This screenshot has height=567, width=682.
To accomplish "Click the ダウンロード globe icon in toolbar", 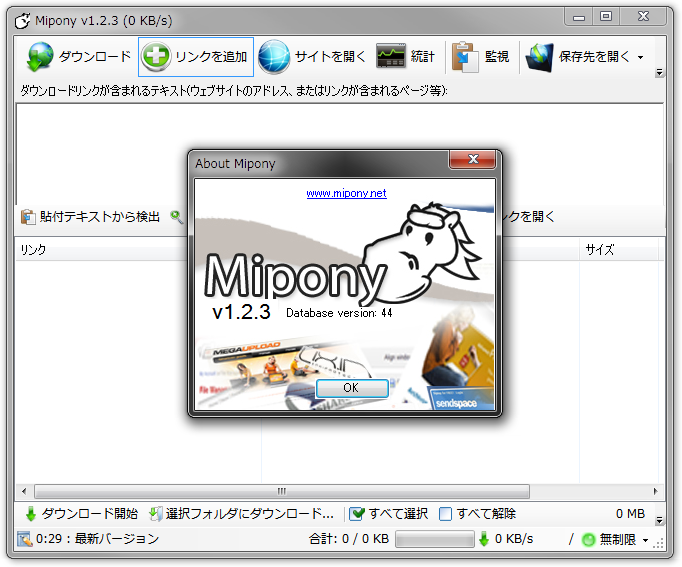I will pos(40,57).
